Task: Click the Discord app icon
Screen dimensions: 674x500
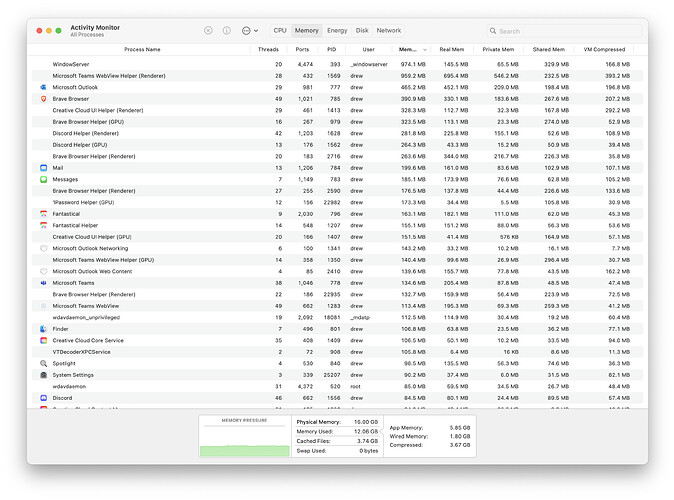Action: [43, 398]
